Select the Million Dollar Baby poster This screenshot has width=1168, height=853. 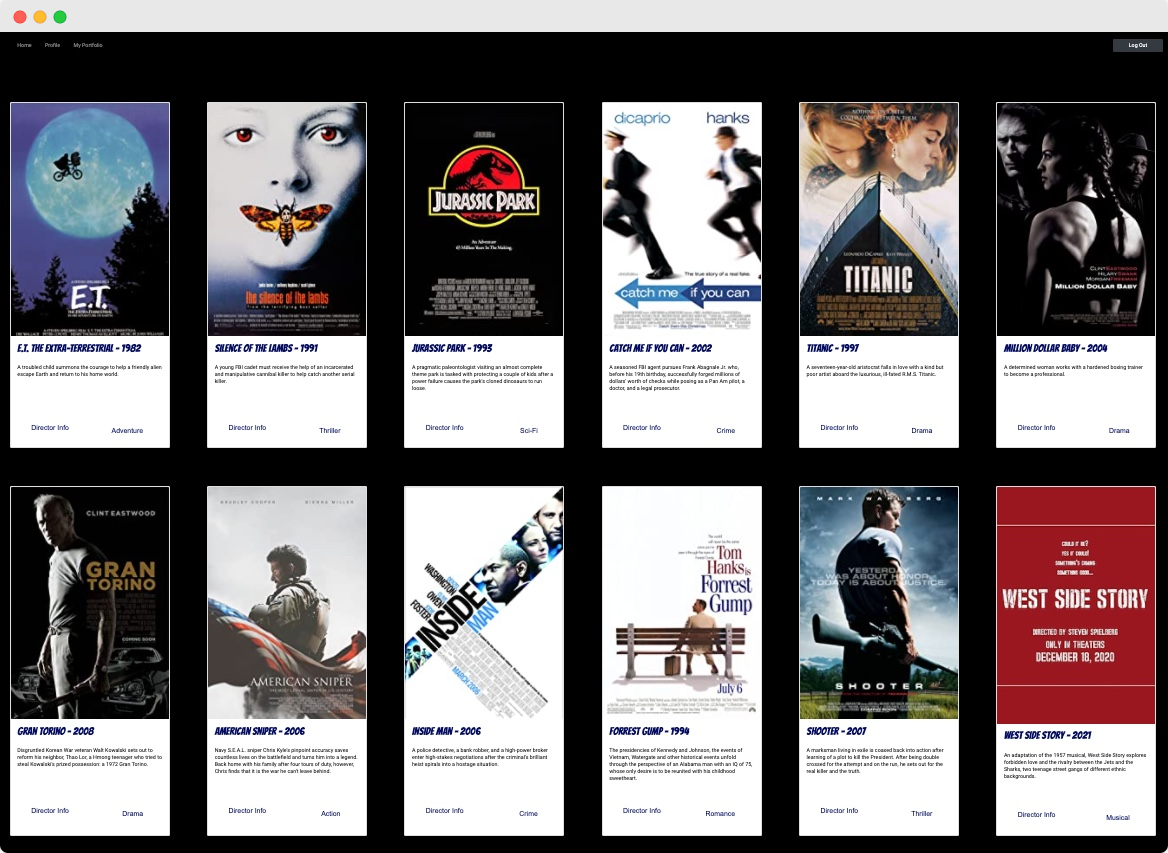coord(1076,219)
